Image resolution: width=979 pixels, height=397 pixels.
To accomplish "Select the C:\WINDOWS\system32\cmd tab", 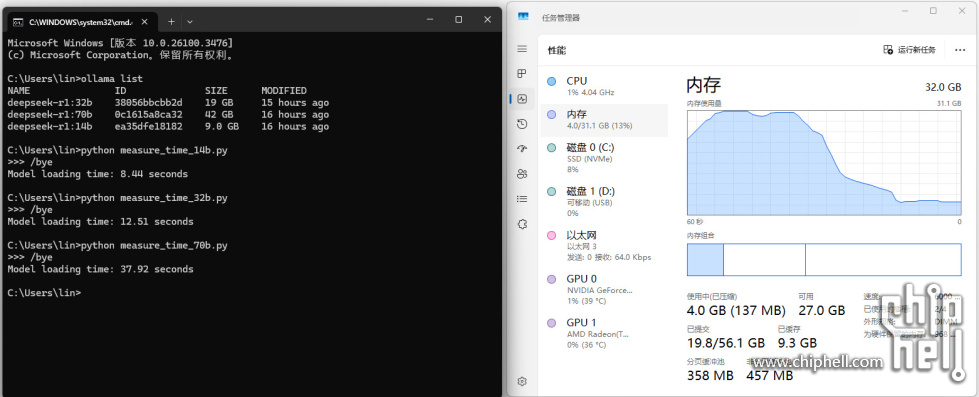I will click(82, 21).
